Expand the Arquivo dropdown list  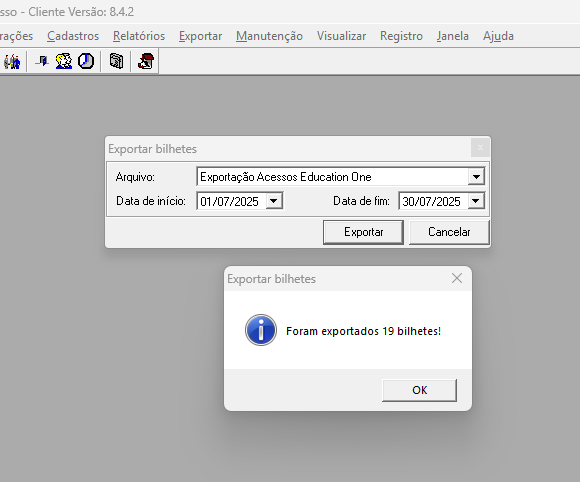pos(476,177)
